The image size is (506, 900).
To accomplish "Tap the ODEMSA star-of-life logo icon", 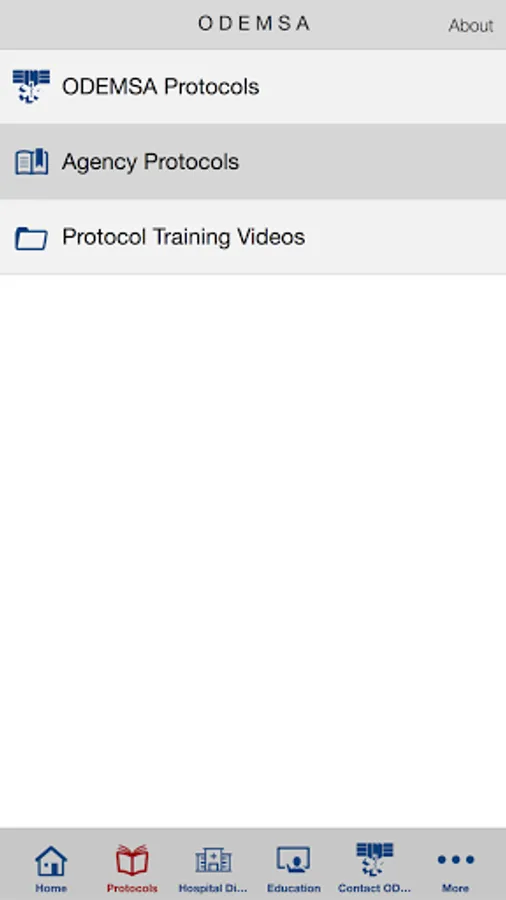I will (x=31, y=86).
